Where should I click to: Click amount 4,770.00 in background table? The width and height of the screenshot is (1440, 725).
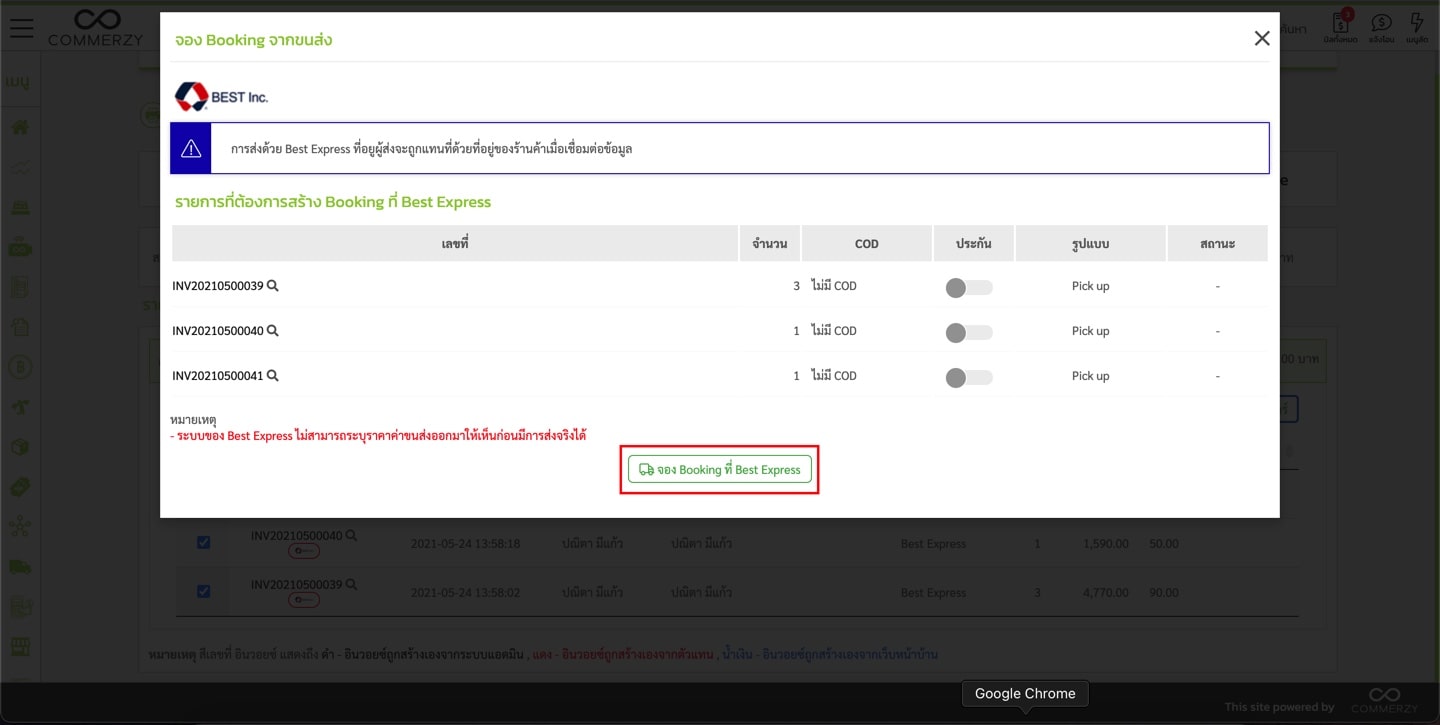[x=1106, y=593]
